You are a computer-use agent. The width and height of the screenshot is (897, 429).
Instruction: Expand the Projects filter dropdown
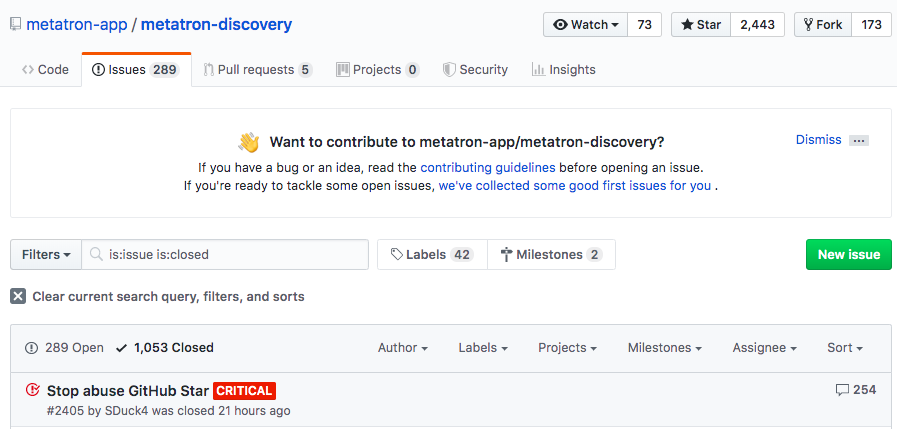567,348
